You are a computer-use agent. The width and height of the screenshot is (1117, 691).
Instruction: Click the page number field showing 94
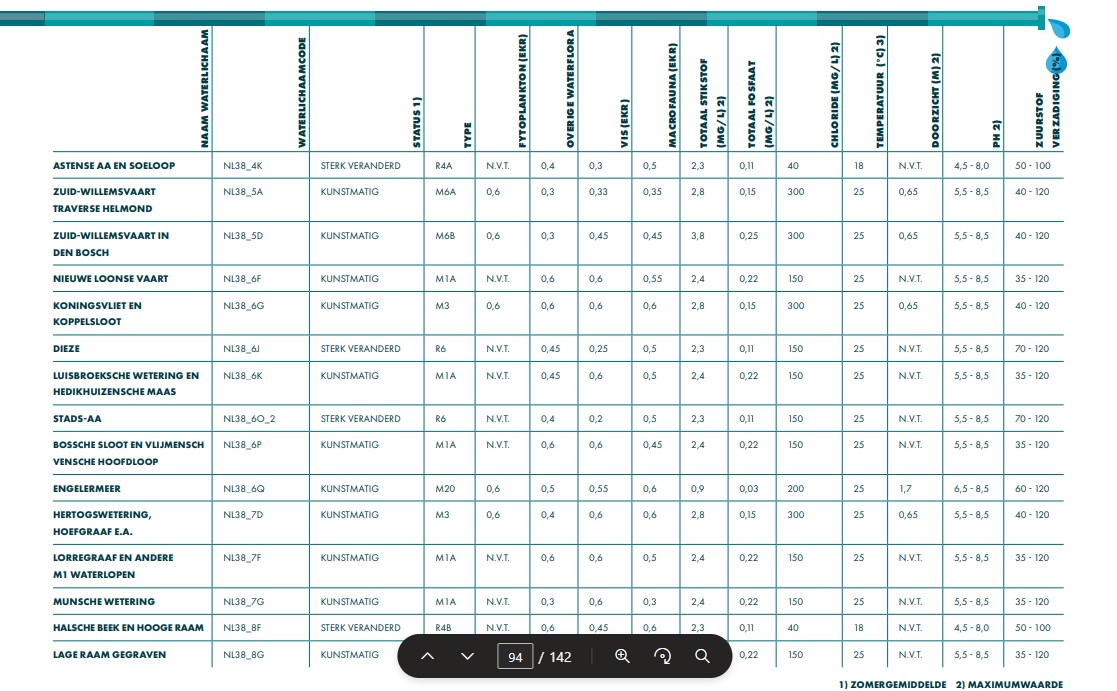point(515,657)
